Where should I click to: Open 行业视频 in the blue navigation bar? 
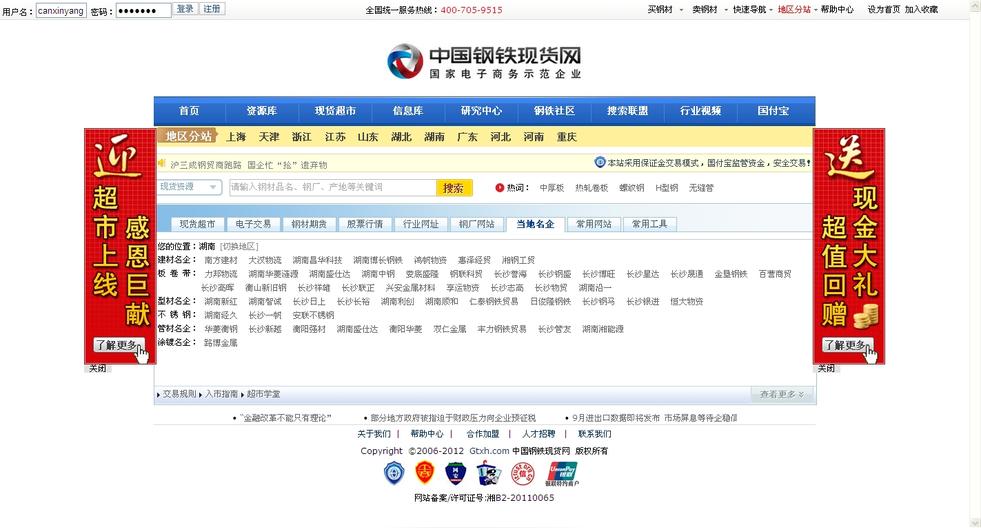pos(701,111)
